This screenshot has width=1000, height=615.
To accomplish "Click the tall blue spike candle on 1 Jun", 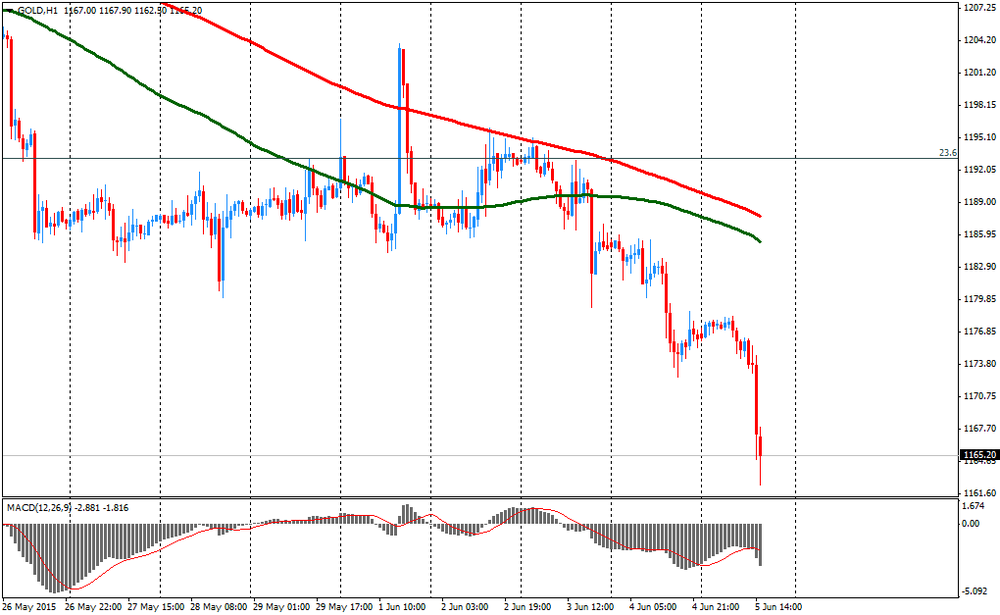I will click(400, 128).
